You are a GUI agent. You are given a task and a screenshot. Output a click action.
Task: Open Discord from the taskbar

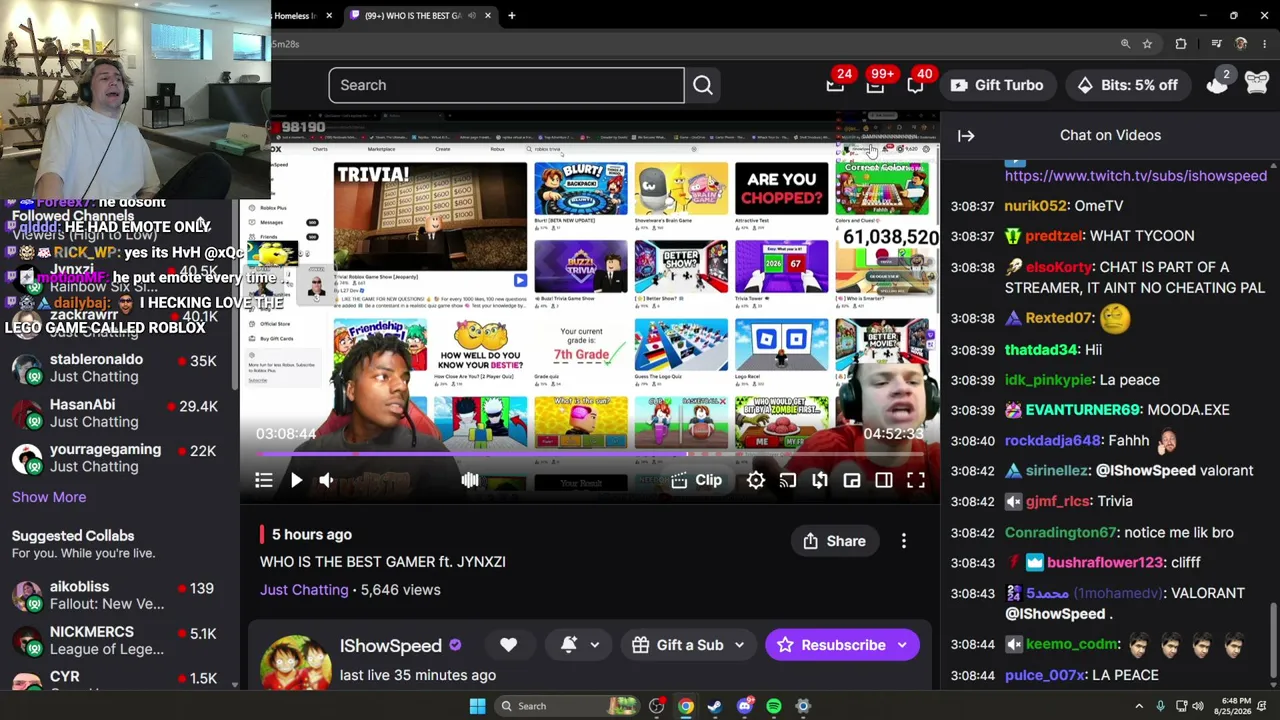tap(744, 706)
